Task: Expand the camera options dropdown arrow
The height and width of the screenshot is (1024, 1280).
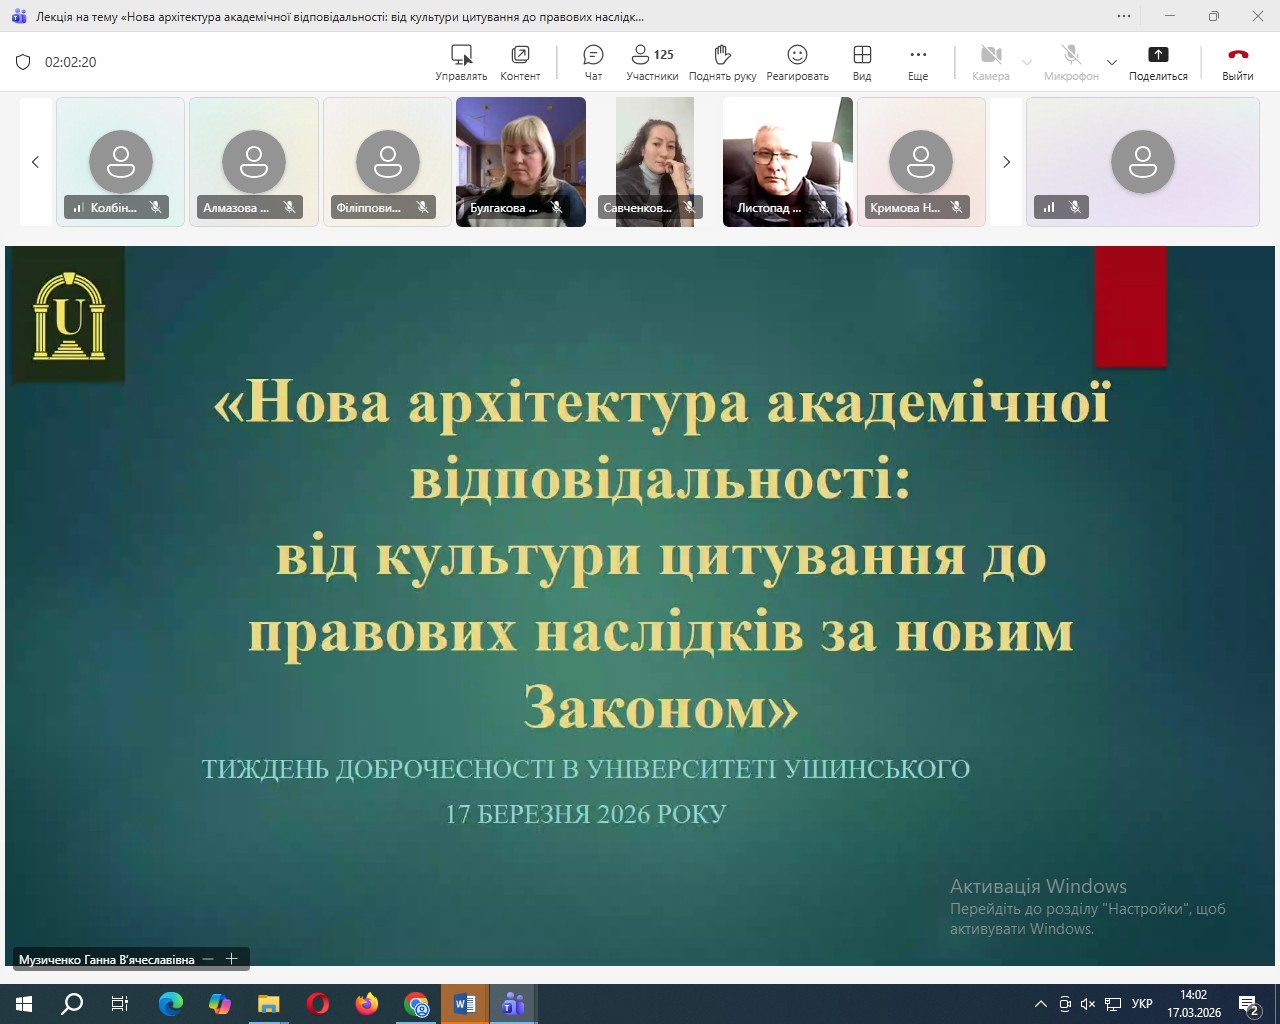Action: click(1027, 63)
